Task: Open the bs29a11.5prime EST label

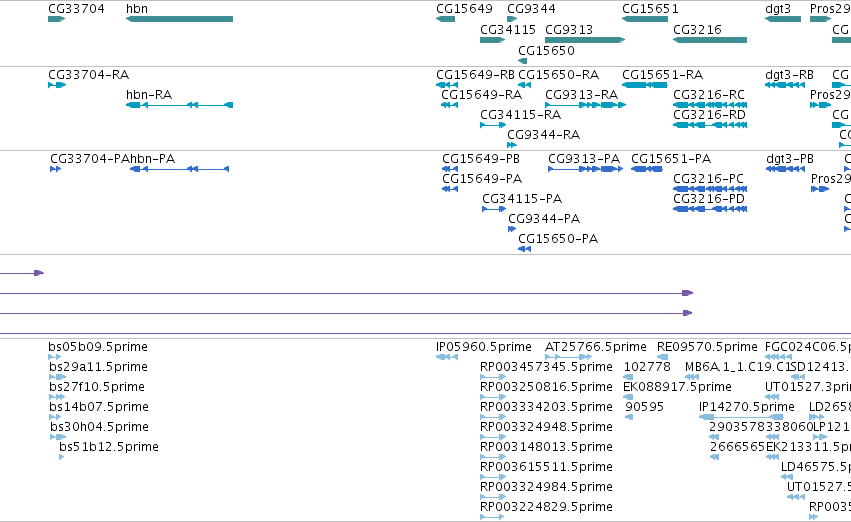Action: tap(98, 367)
